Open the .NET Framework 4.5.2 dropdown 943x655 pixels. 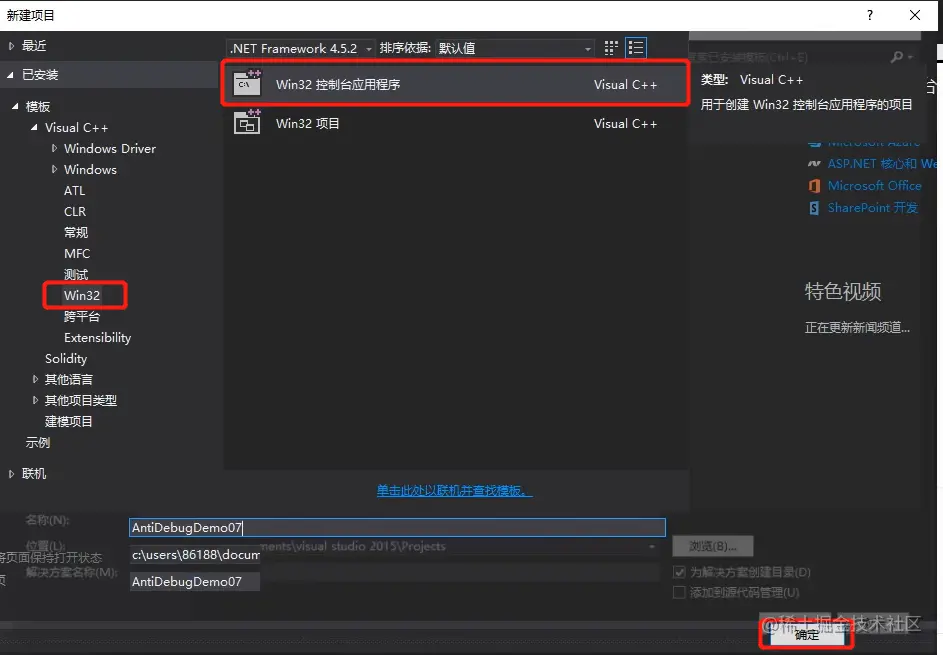click(x=301, y=48)
